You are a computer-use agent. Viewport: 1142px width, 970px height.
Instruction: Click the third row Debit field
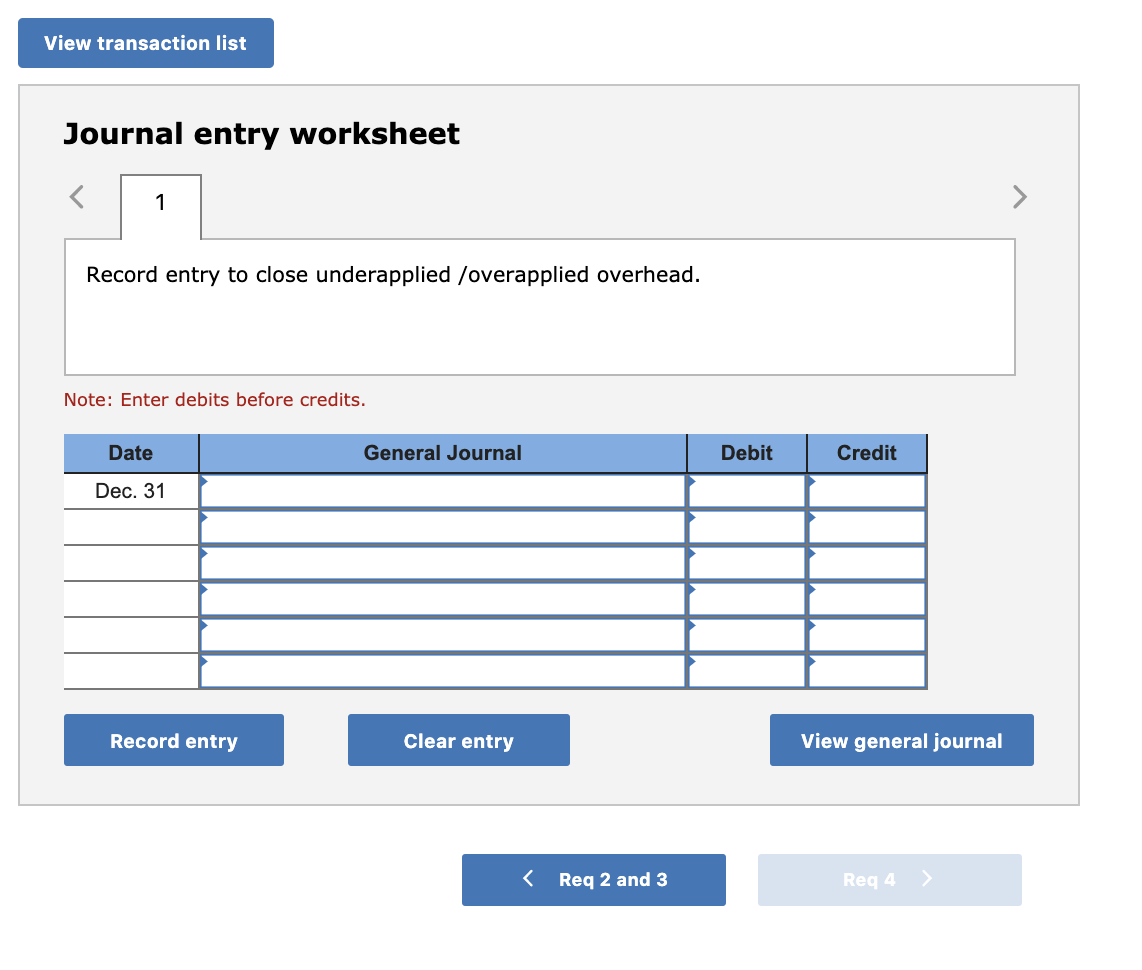click(x=747, y=563)
